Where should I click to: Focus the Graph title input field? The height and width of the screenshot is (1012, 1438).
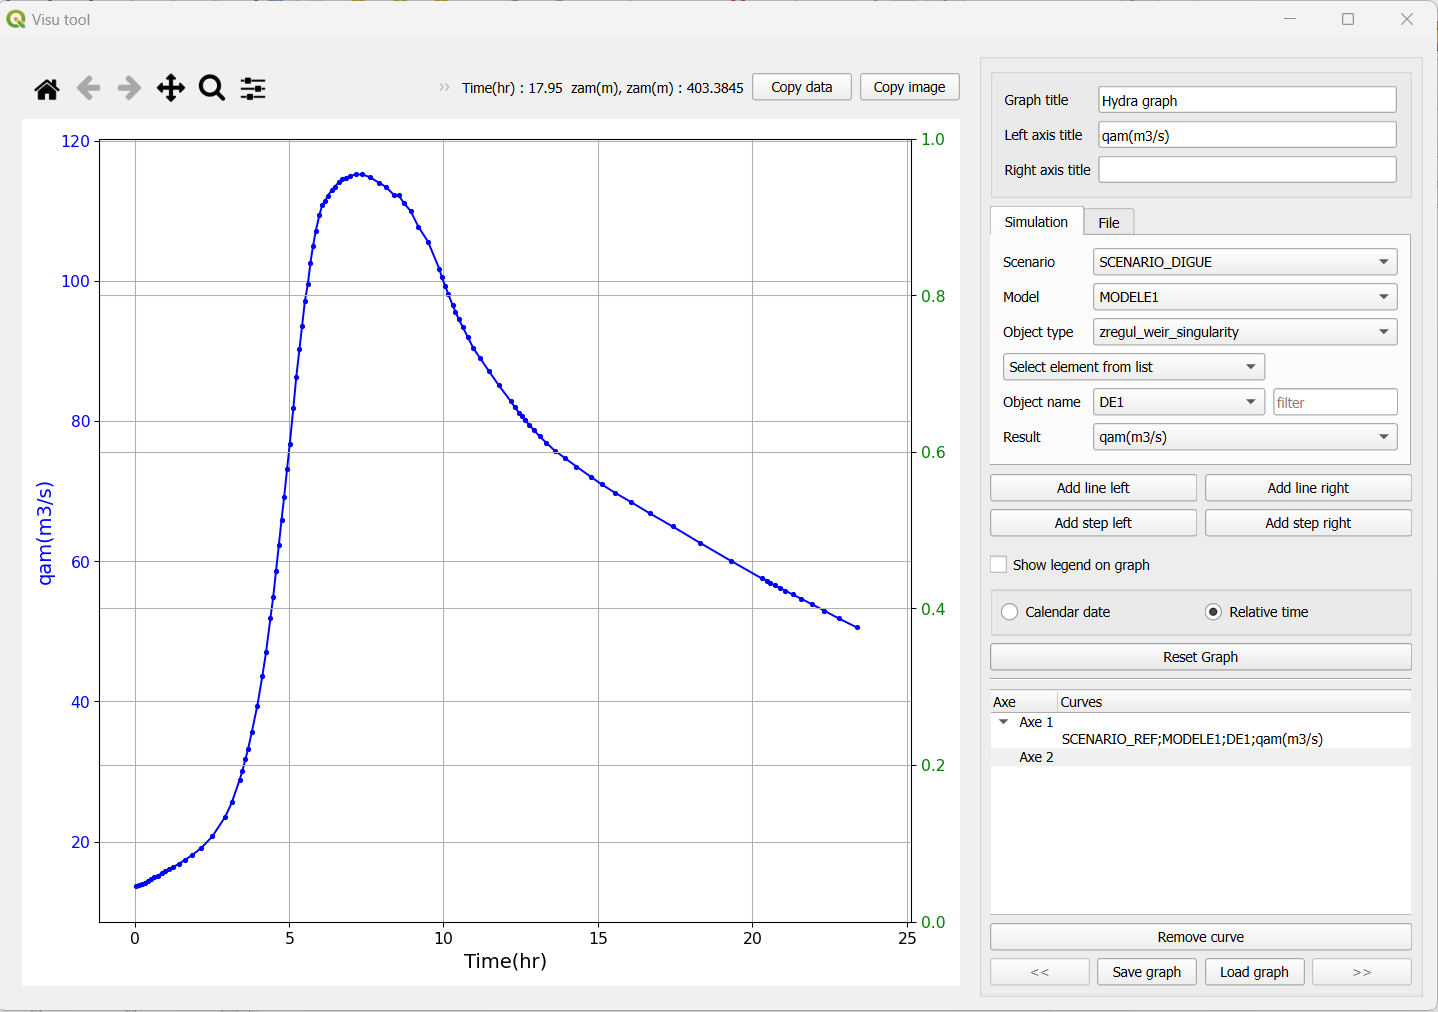point(1247,100)
